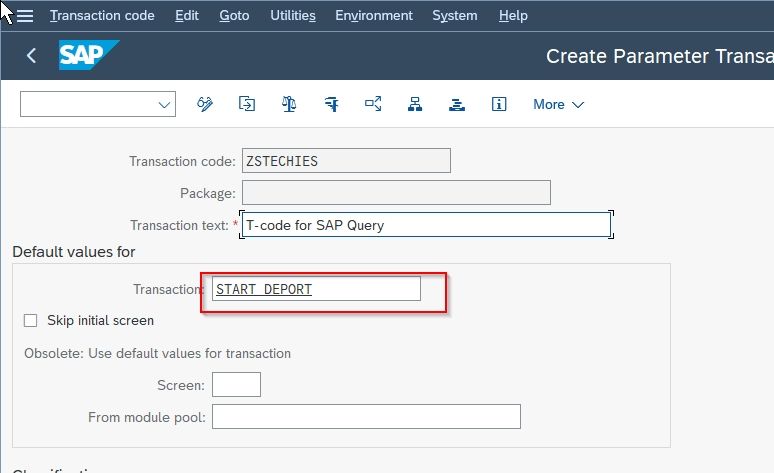
Task: Click the Information (i) toolbar icon
Action: [499, 104]
